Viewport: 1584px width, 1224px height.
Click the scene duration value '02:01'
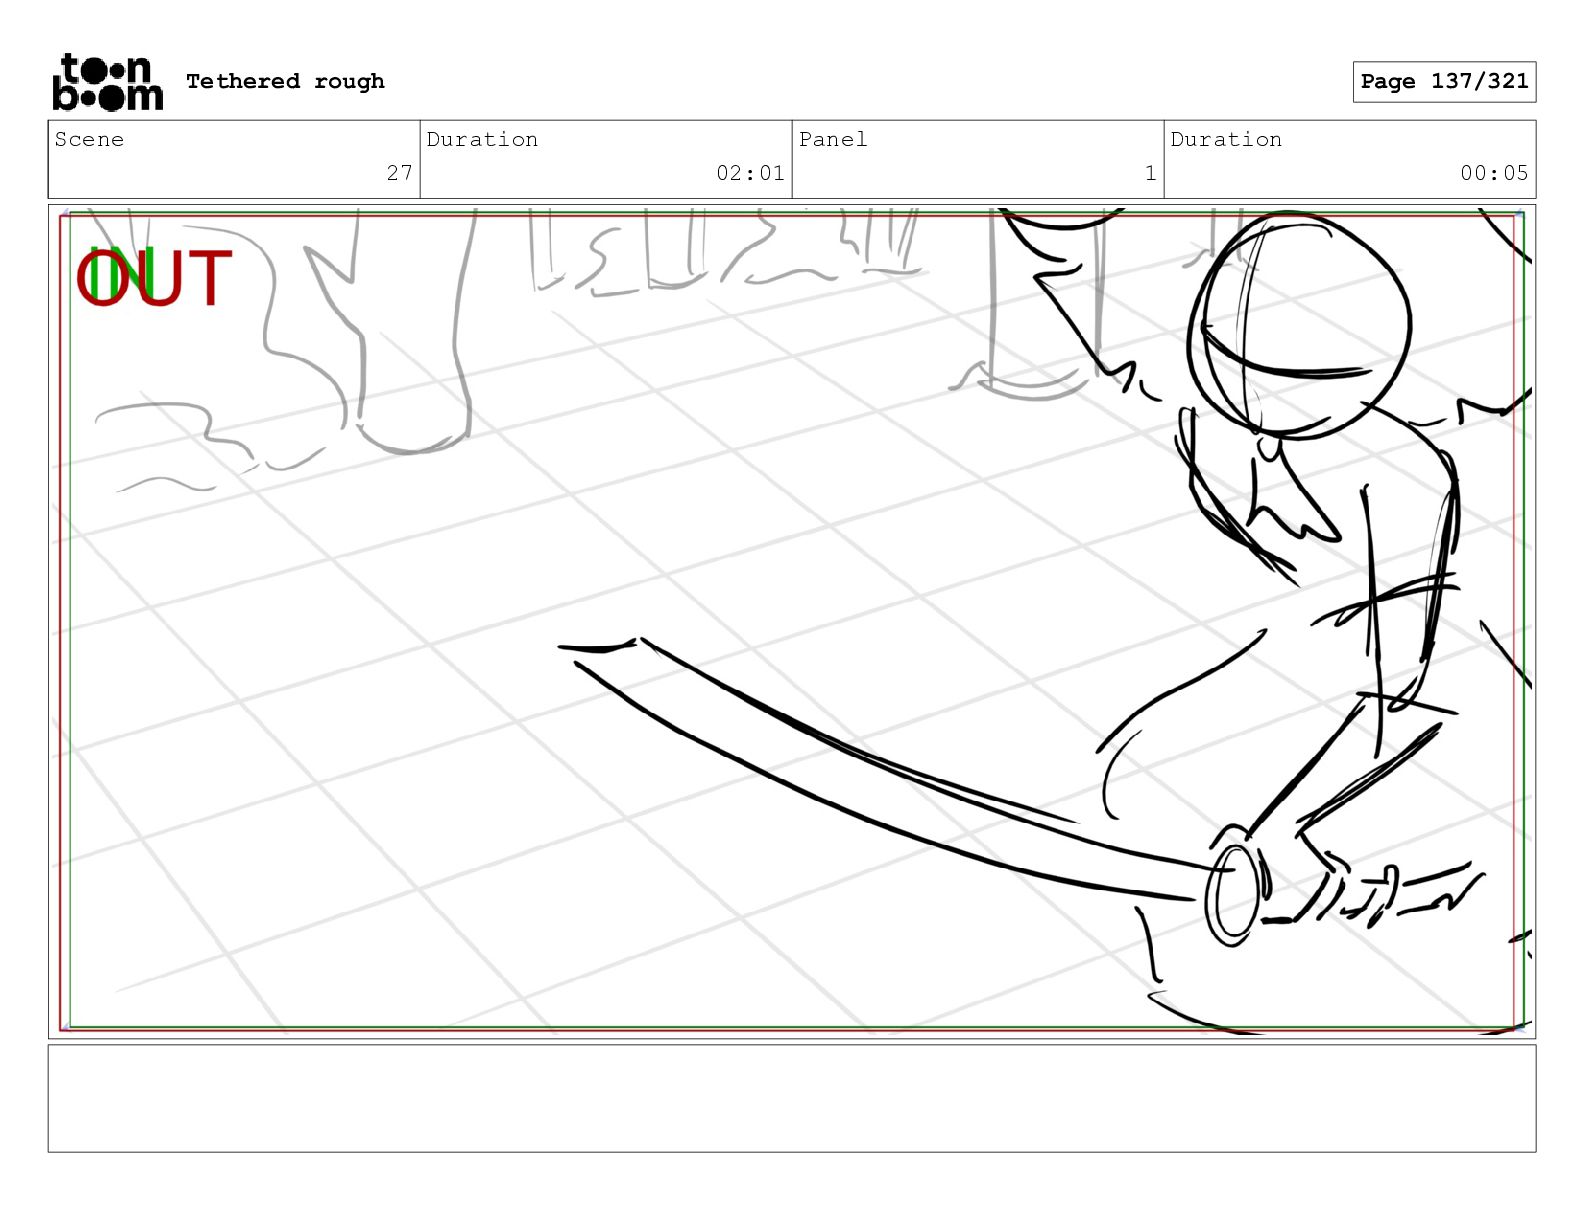(x=750, y=173)
